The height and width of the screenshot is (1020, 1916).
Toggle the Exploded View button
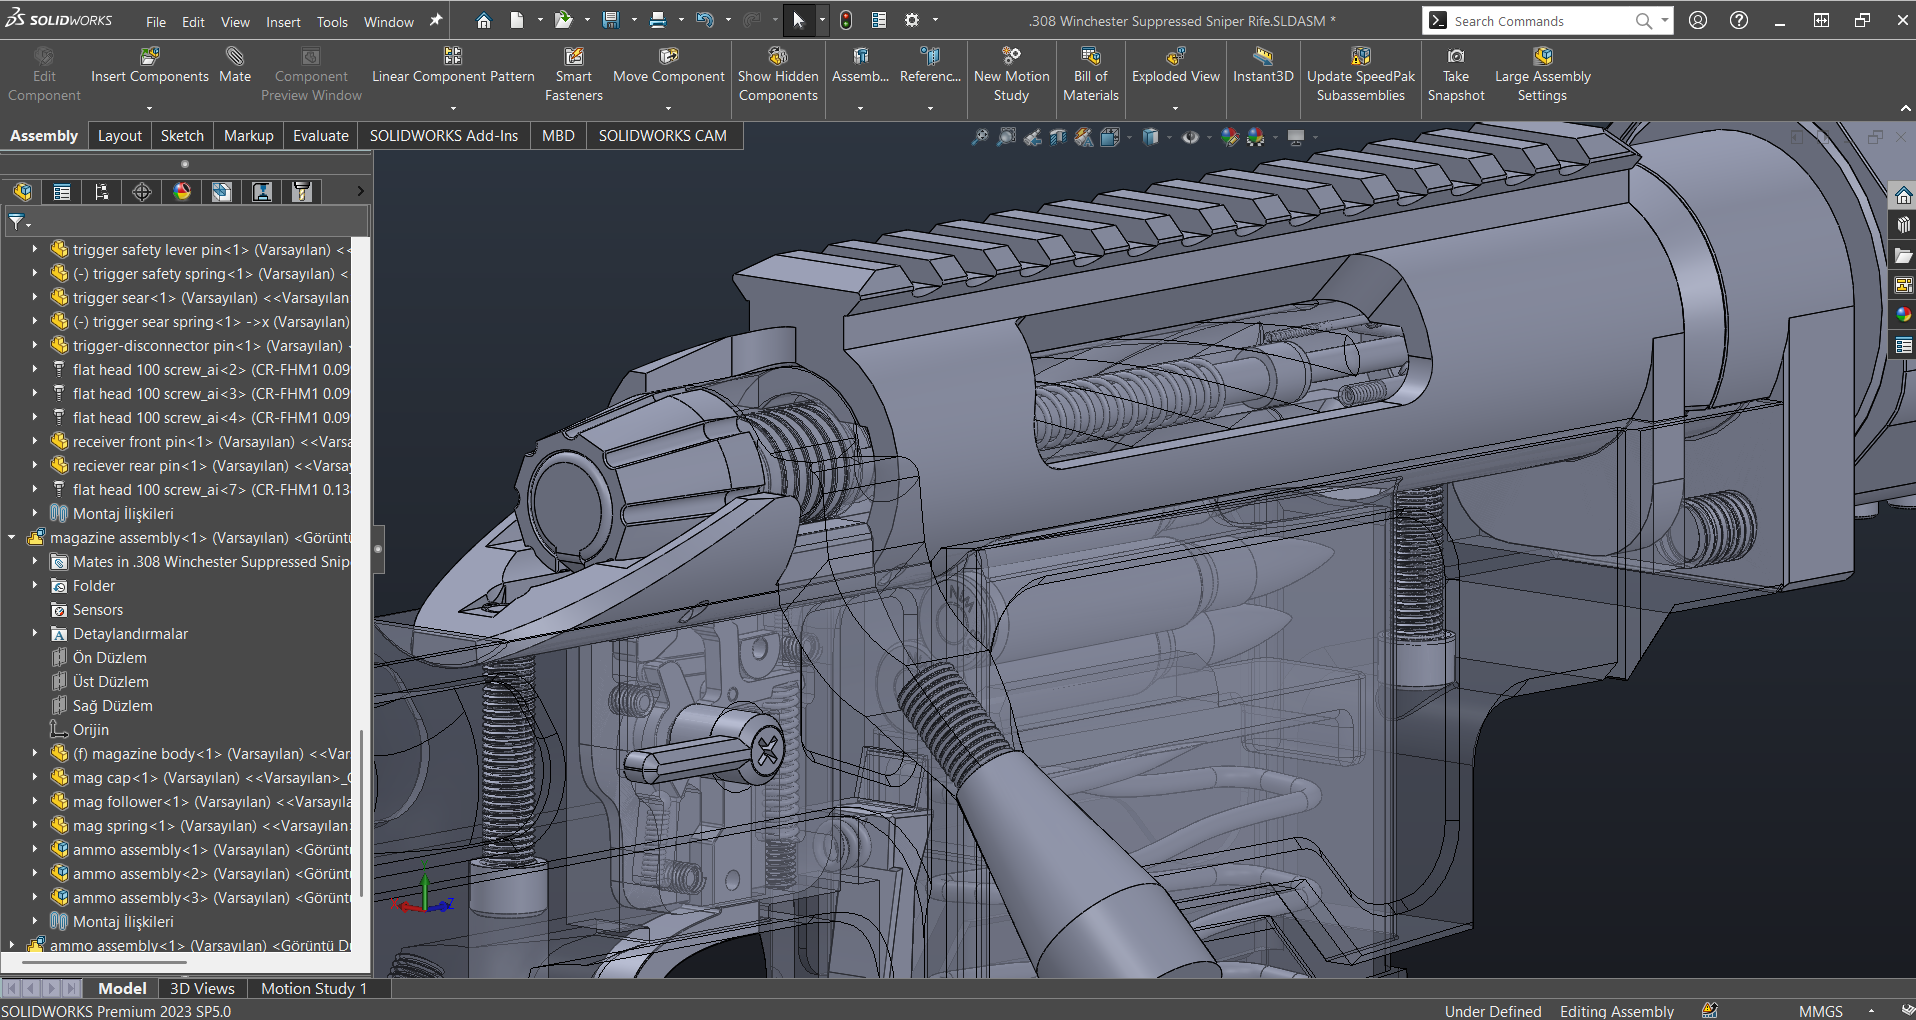coord(1175,66)
